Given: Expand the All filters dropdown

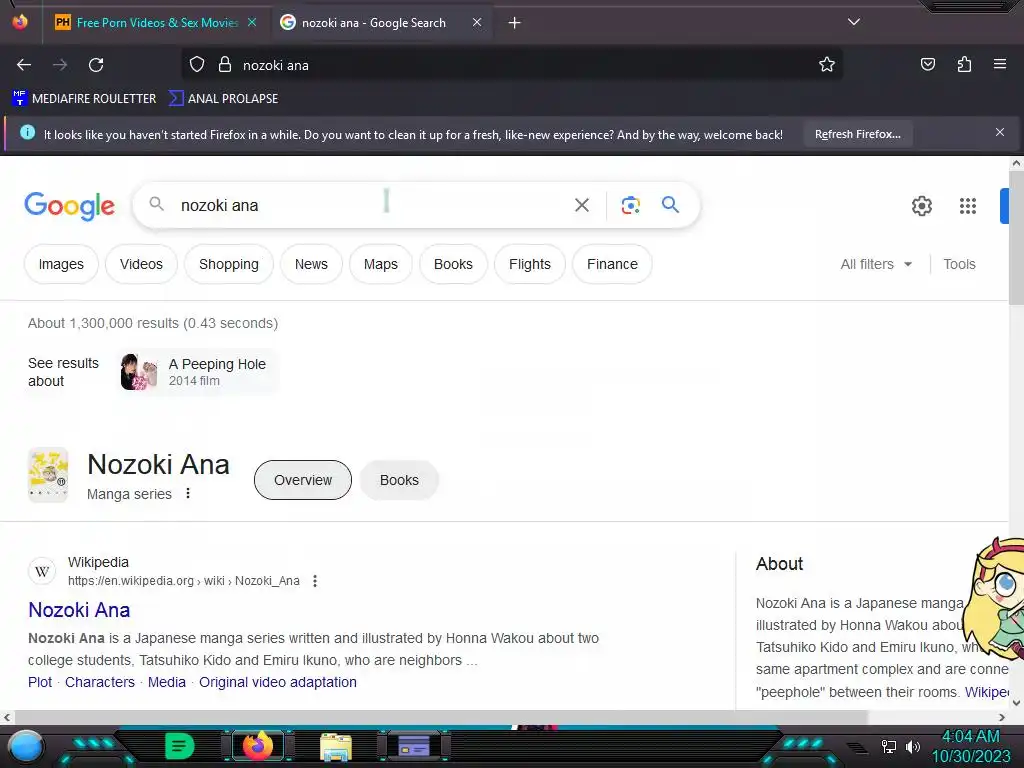Looking at the screenshot, I should (x=876, y=264).
